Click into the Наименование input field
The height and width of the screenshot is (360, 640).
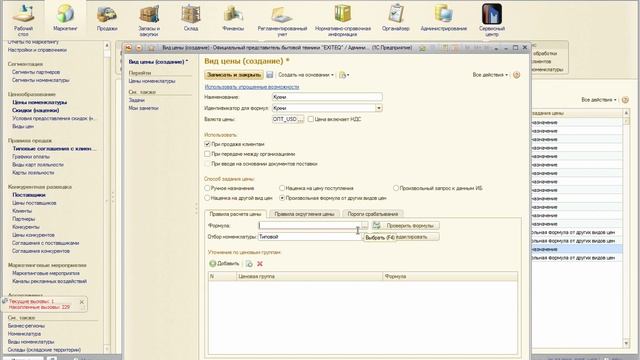click(x=327, y=97)
